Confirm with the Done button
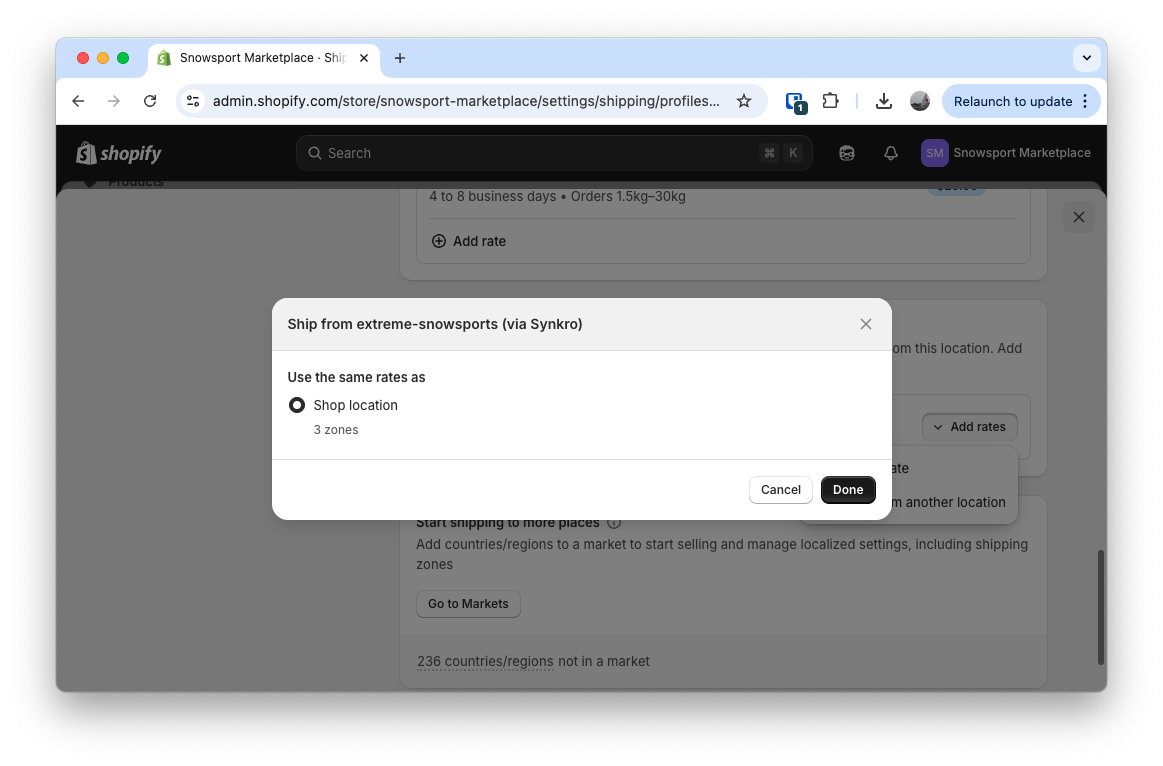The height and width of the screenshot is (766, 1163). coord(847,490)
